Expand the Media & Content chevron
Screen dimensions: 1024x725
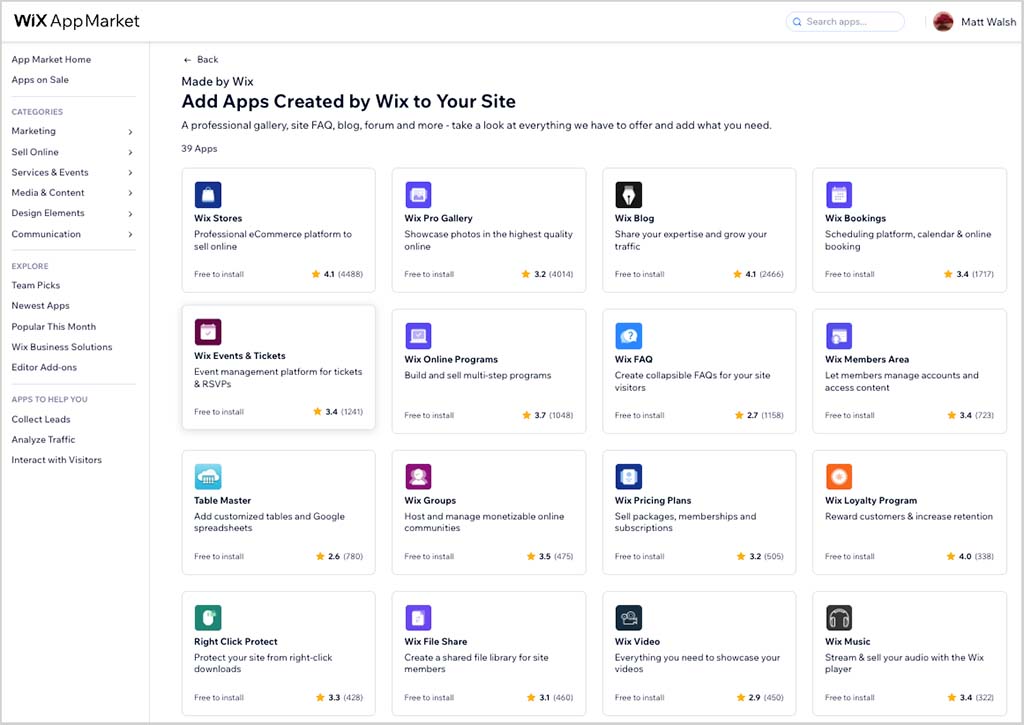(x=130, y=193)
